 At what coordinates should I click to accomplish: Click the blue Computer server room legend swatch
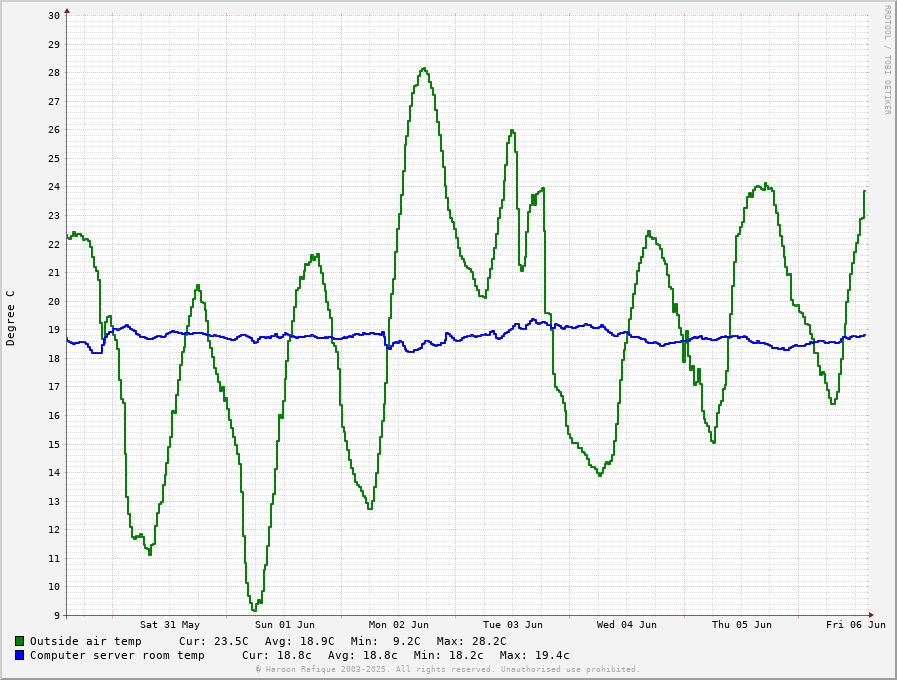coord(19,655)
